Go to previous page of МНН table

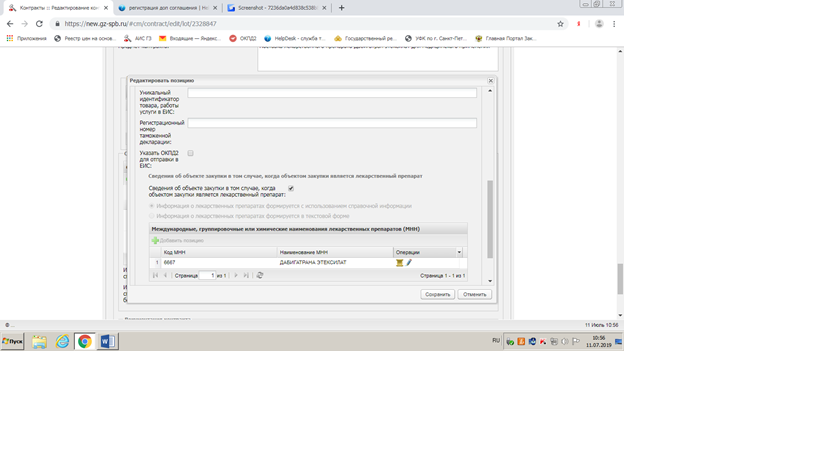166,275
